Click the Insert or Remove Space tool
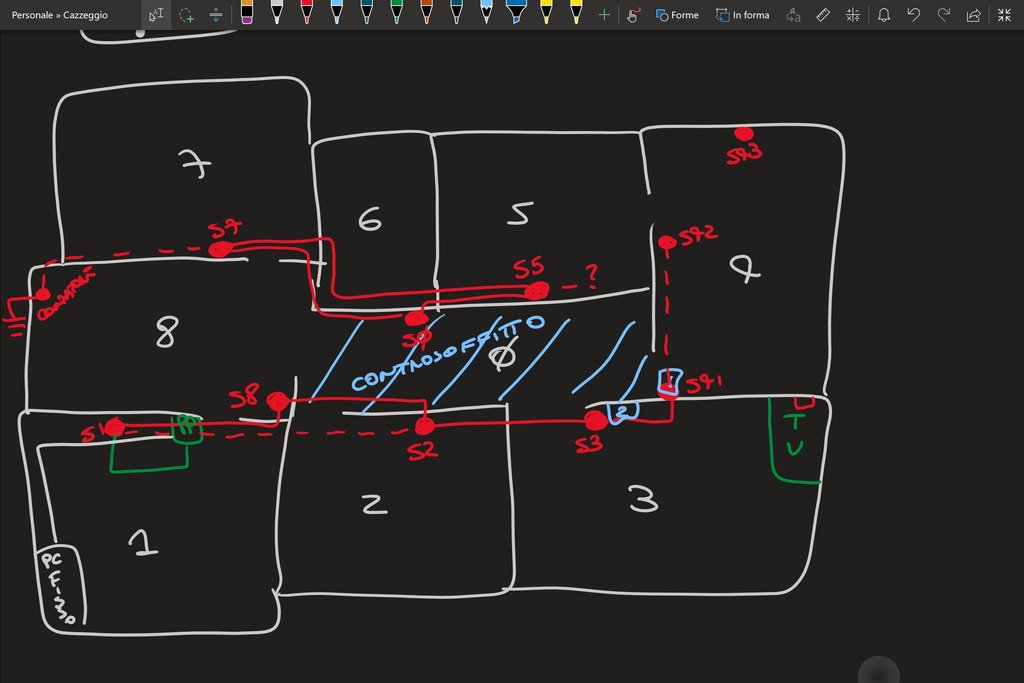This screenshot has height=683, width=1024. [x=216, y=15]
